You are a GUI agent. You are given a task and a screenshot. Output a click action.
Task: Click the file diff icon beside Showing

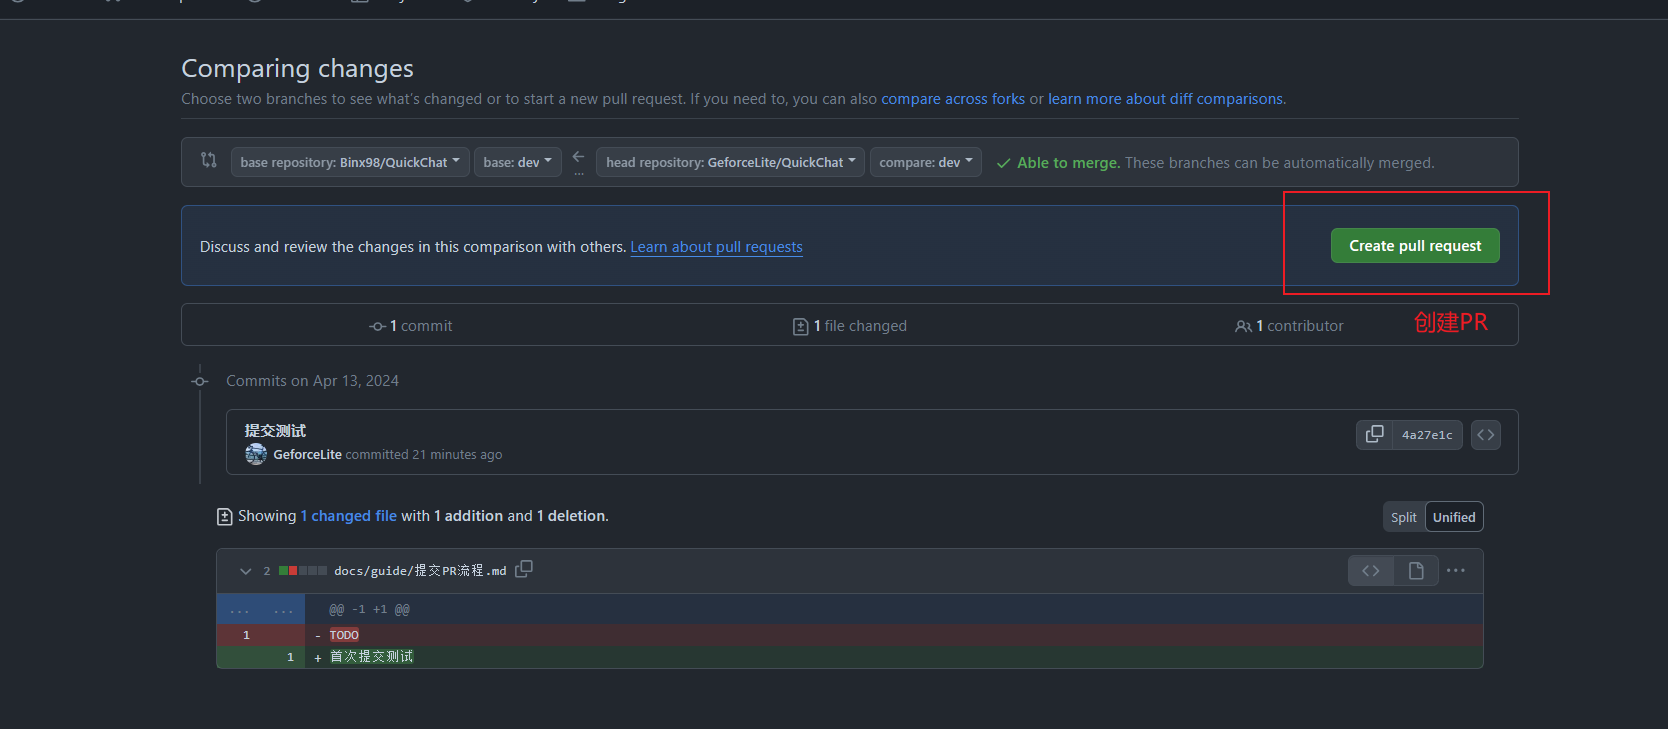224,517
